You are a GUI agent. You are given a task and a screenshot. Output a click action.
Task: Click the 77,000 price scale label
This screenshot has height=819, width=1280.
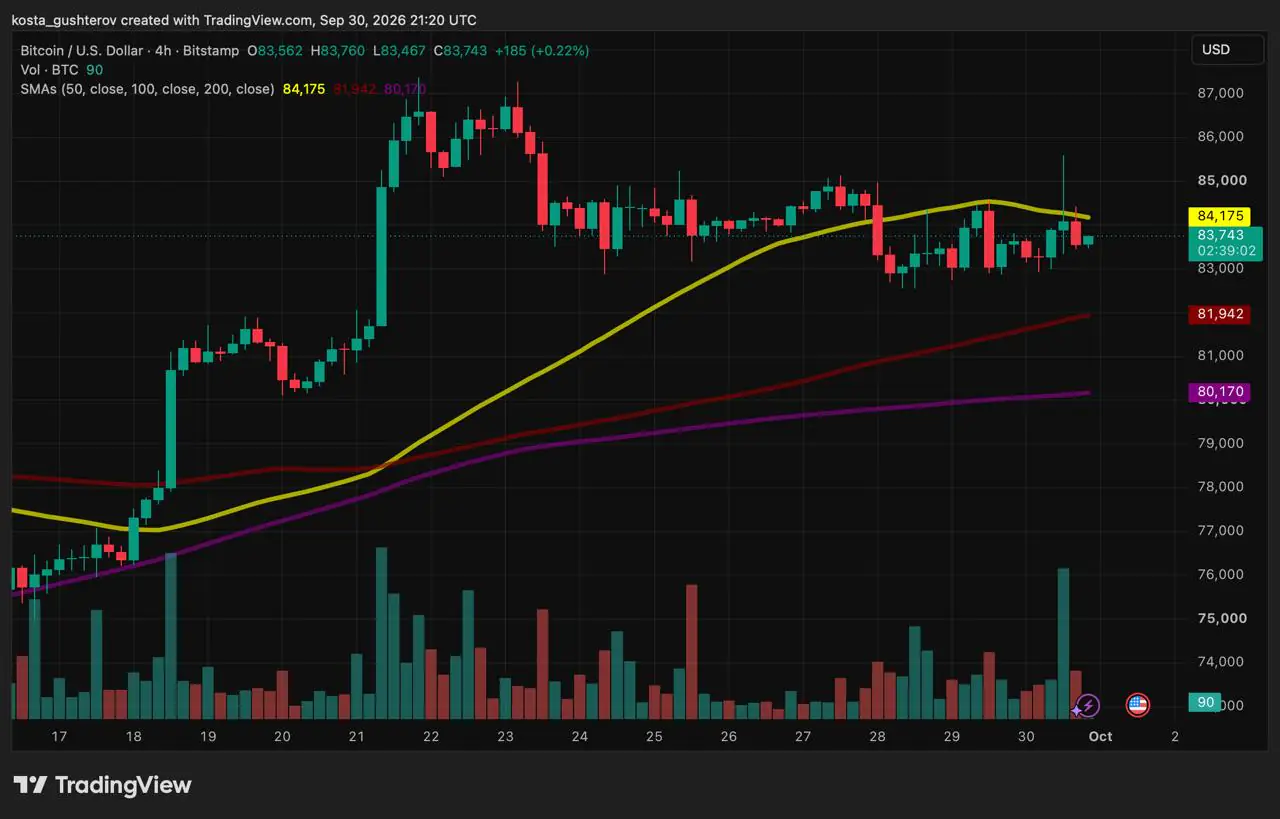tap(1220, 530)
